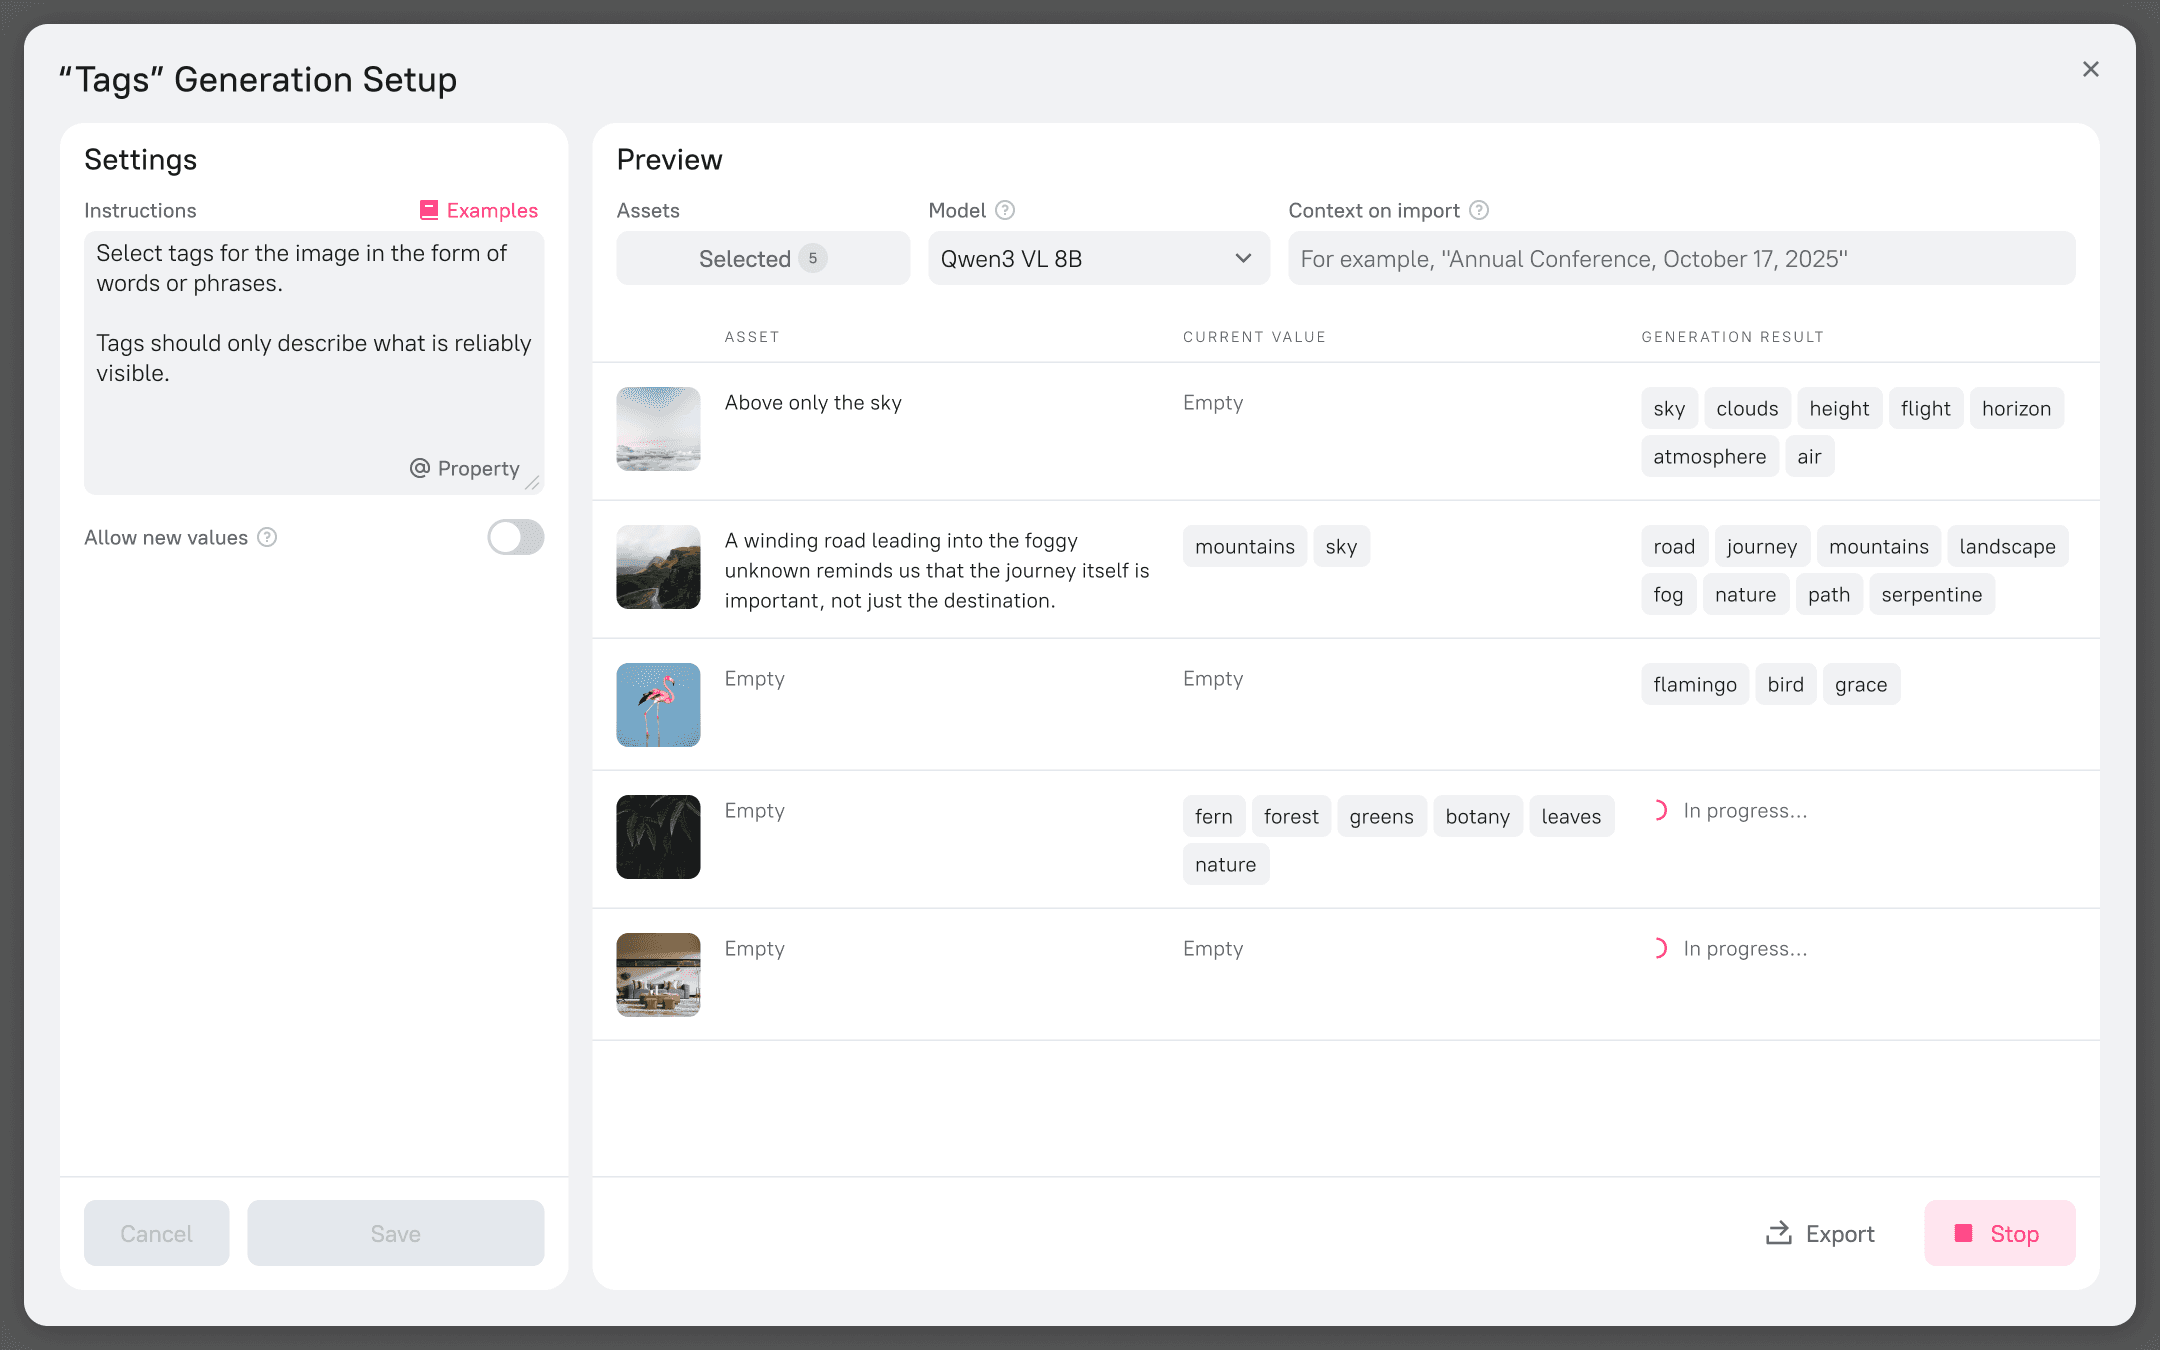Close the Tags Generation Setup dialog
The image size is (2160, 1350).
tap(2090, 69)
